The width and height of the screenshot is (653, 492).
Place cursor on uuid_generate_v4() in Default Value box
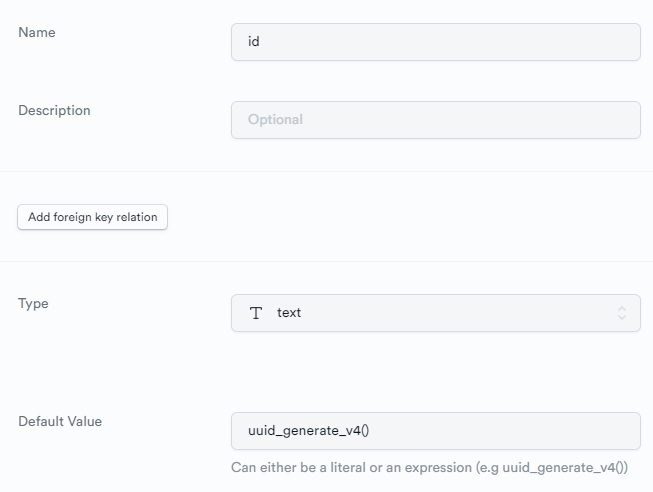[x=308, y=431]
